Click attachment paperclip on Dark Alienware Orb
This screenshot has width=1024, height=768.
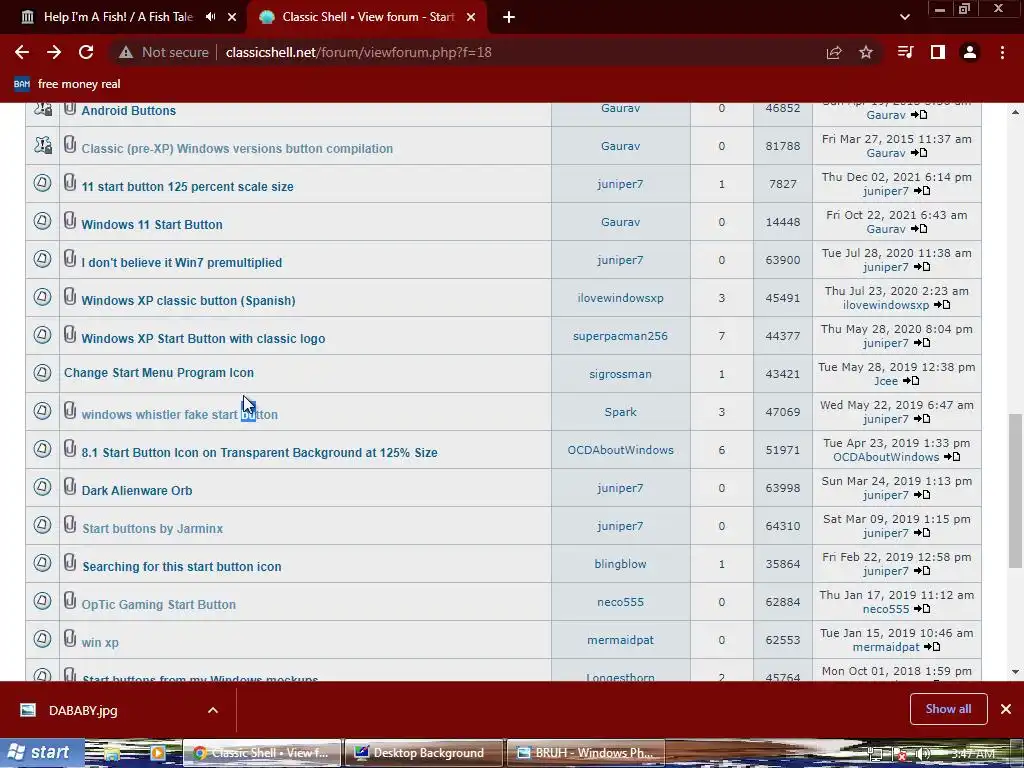70,487
